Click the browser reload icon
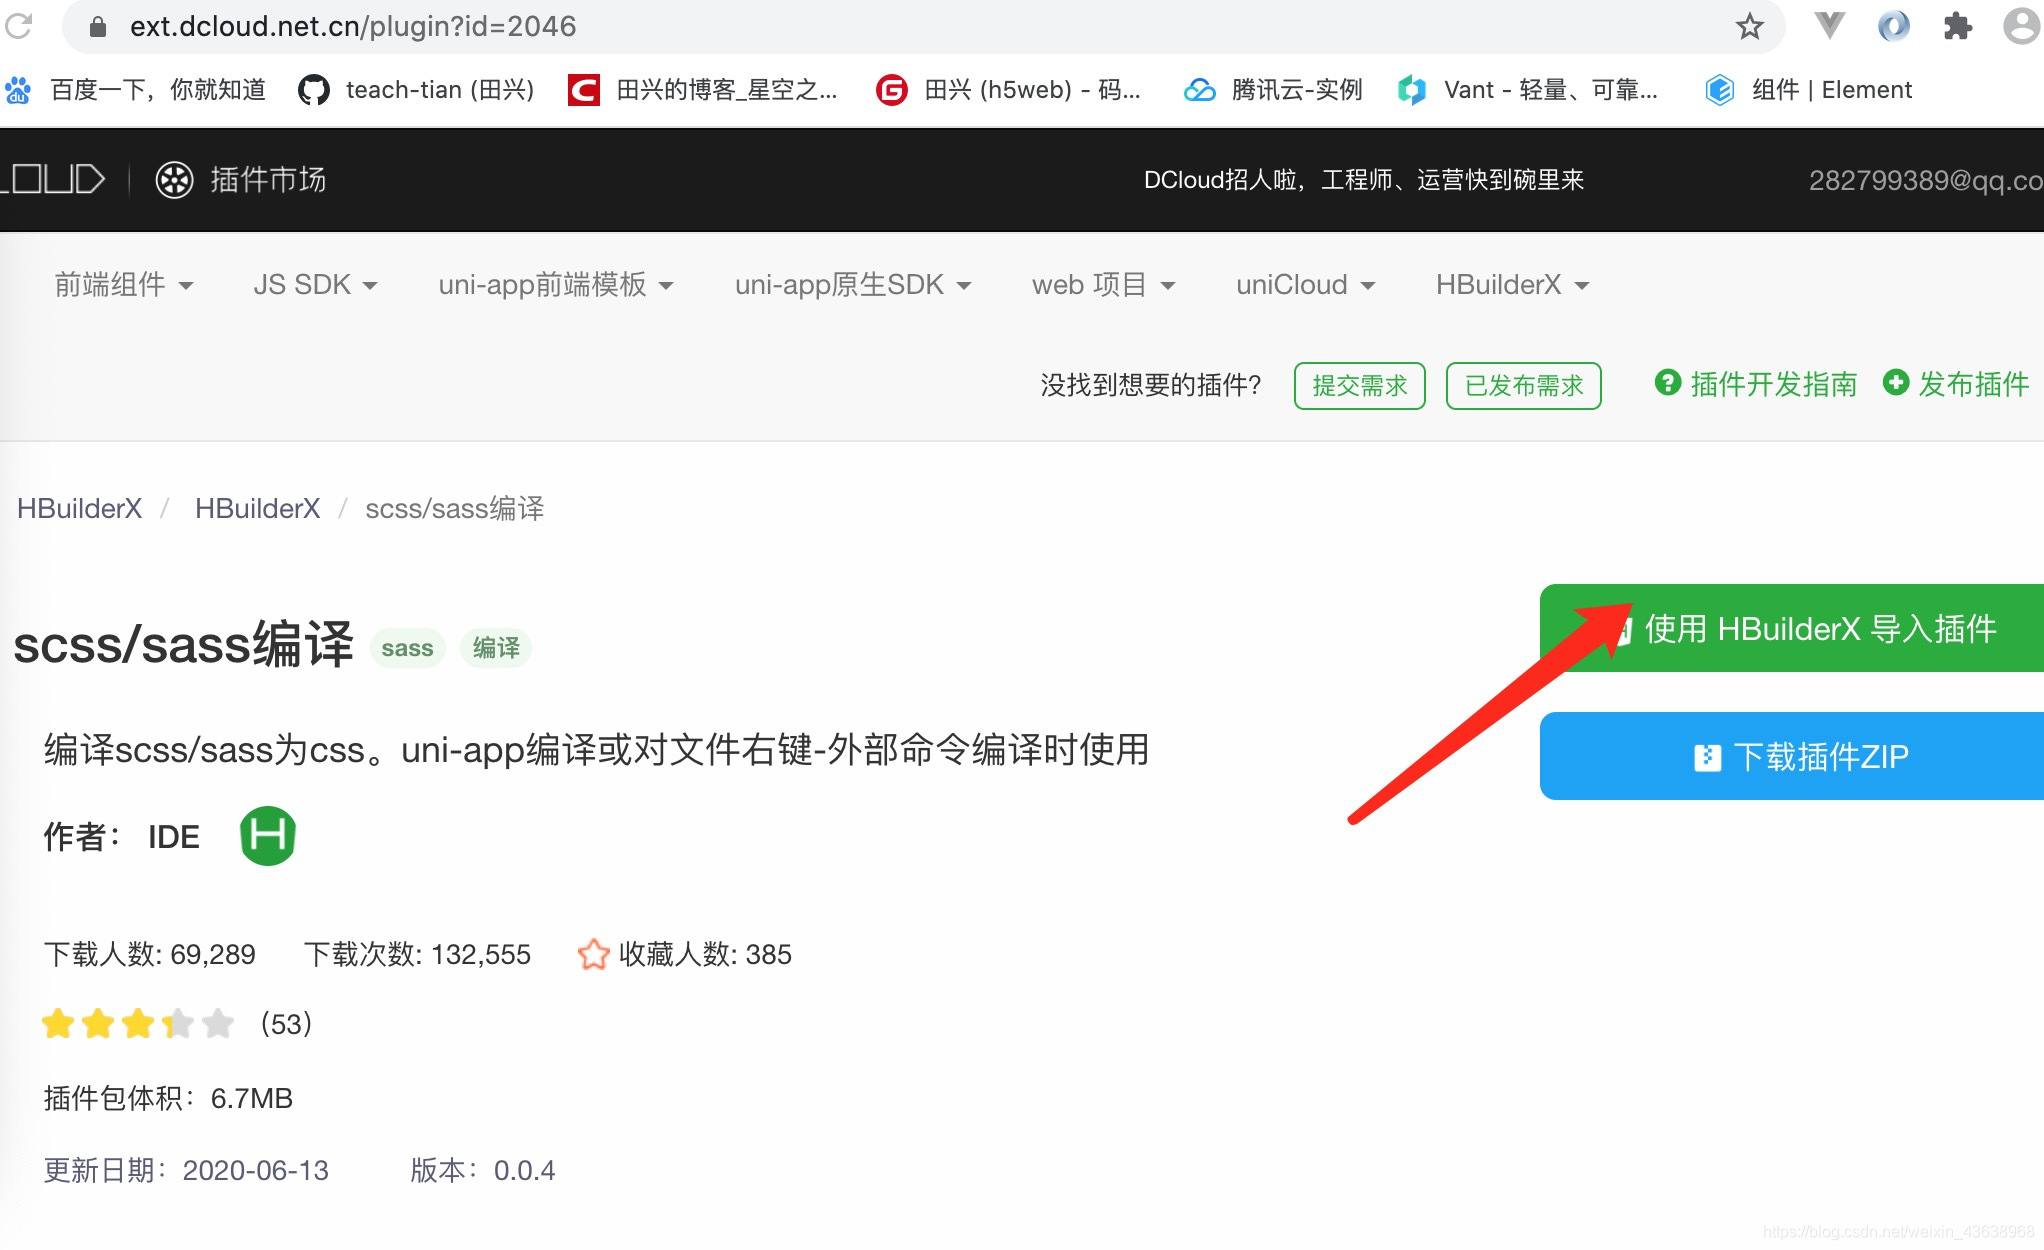This screenshot has height=1250, width=2044. click(x=18, y=26)
